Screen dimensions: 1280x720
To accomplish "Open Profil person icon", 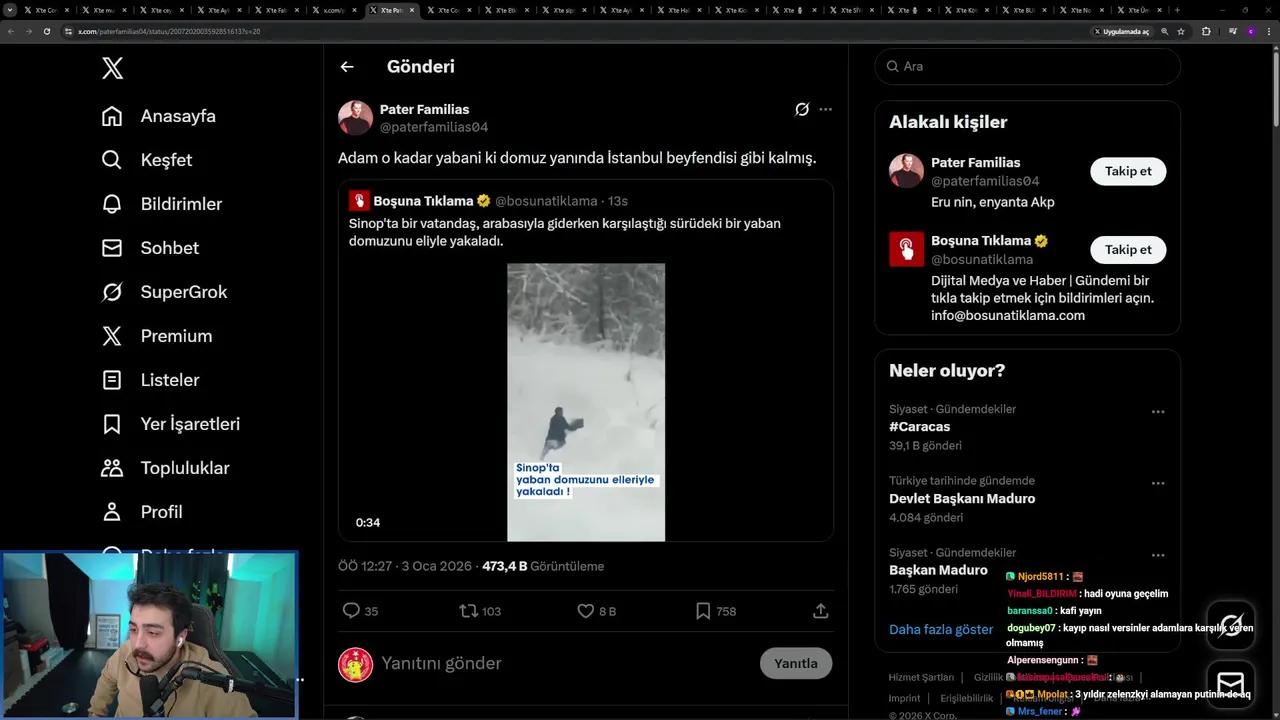I will coord(112,512).
